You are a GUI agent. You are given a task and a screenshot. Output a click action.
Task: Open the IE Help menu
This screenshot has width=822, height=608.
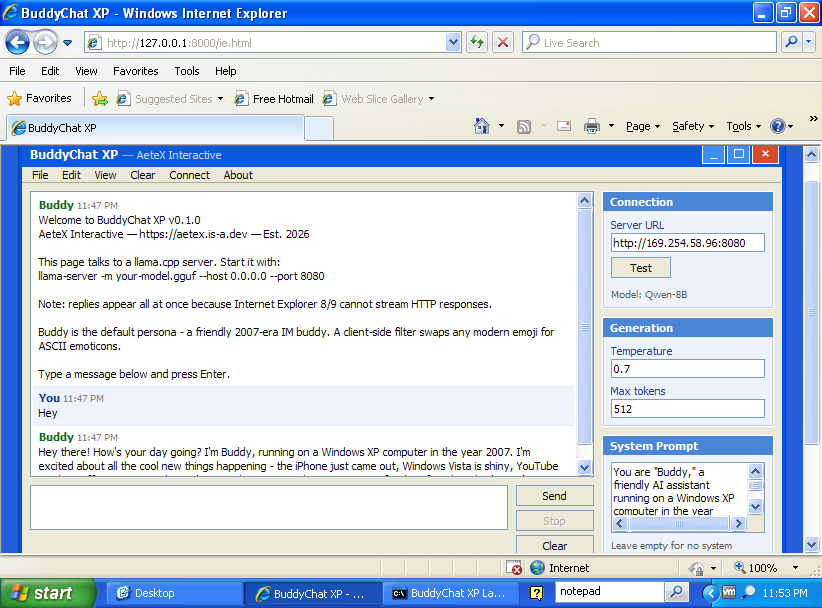(x=225, y=71)
